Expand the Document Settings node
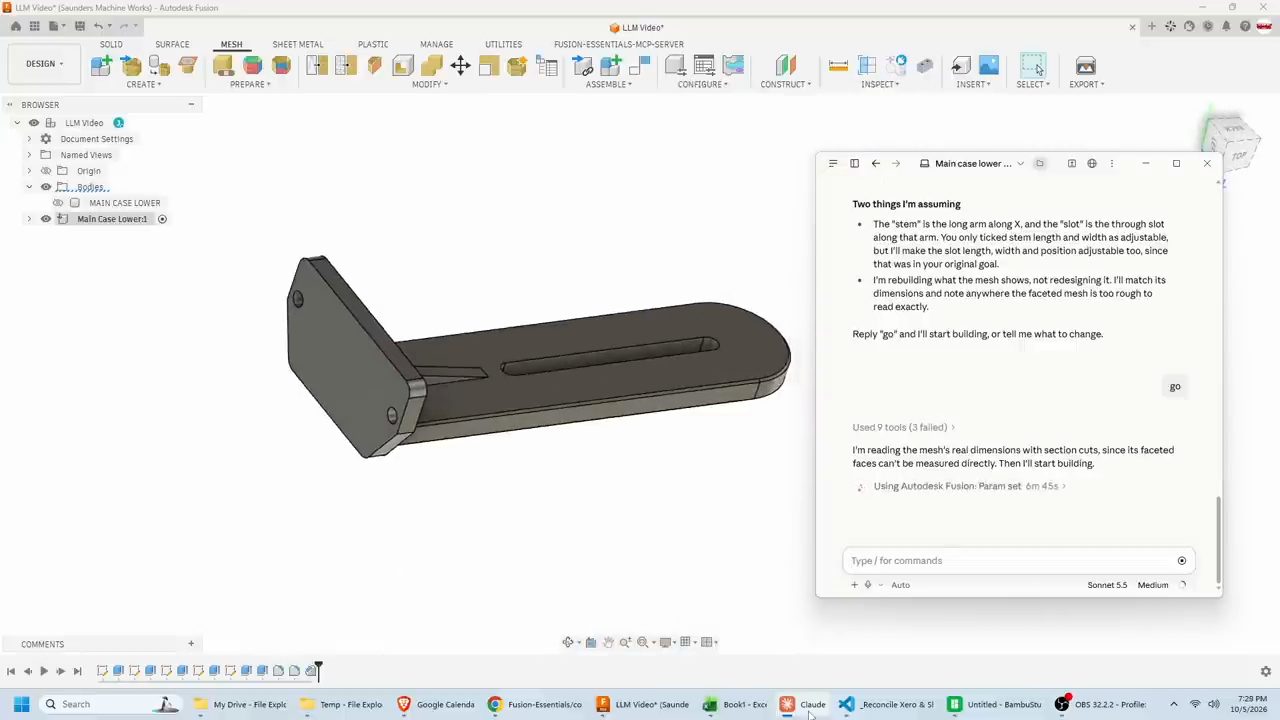Screen dimensions: 1280x720 pyautogui.click(x=29, y=139)
